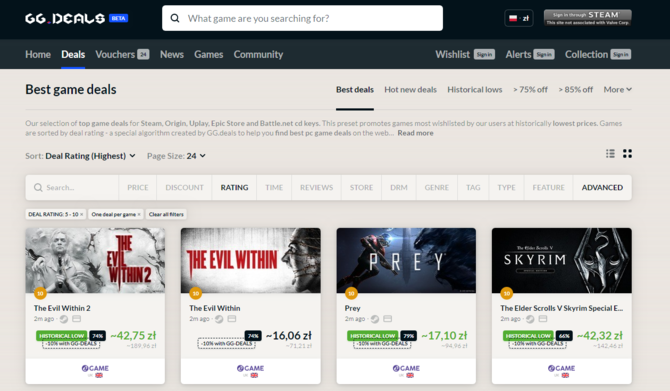Open the TIME filter
The width and height of the screenshot is (670, 391).
pyautogui.click(x=274, y=188)
